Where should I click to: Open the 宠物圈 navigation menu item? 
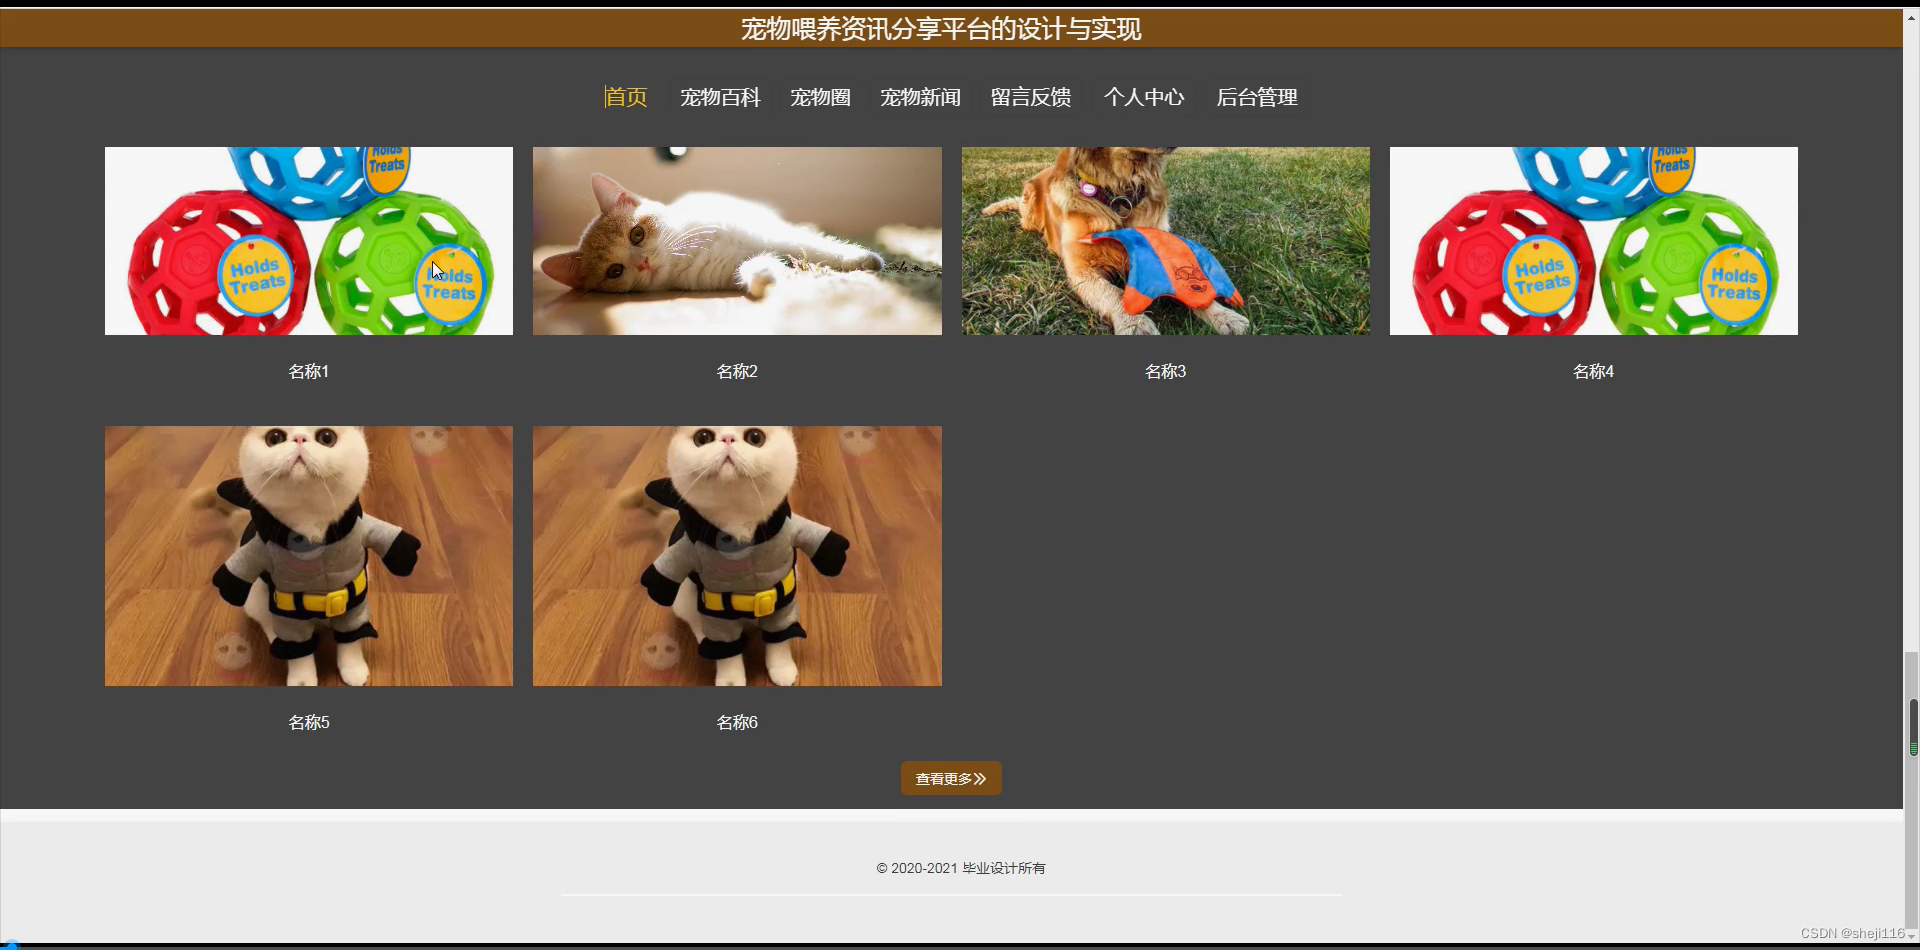pyautogui.click(x=819, y=97)
